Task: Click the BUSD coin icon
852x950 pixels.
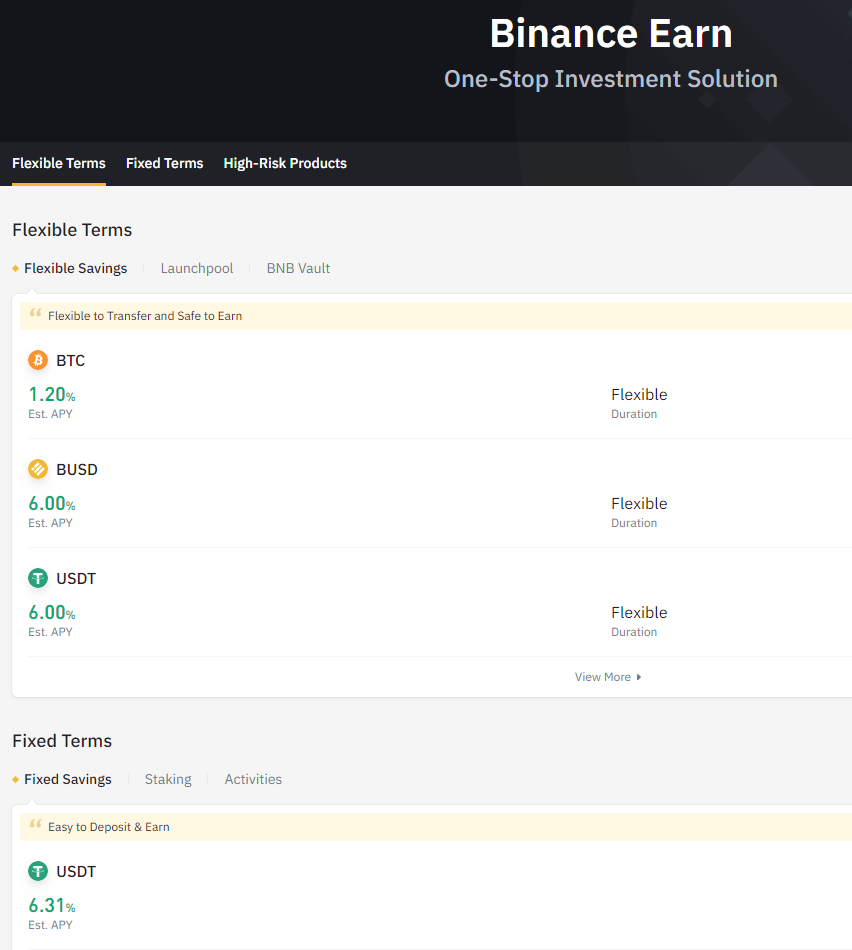Action: pos(38,469)
